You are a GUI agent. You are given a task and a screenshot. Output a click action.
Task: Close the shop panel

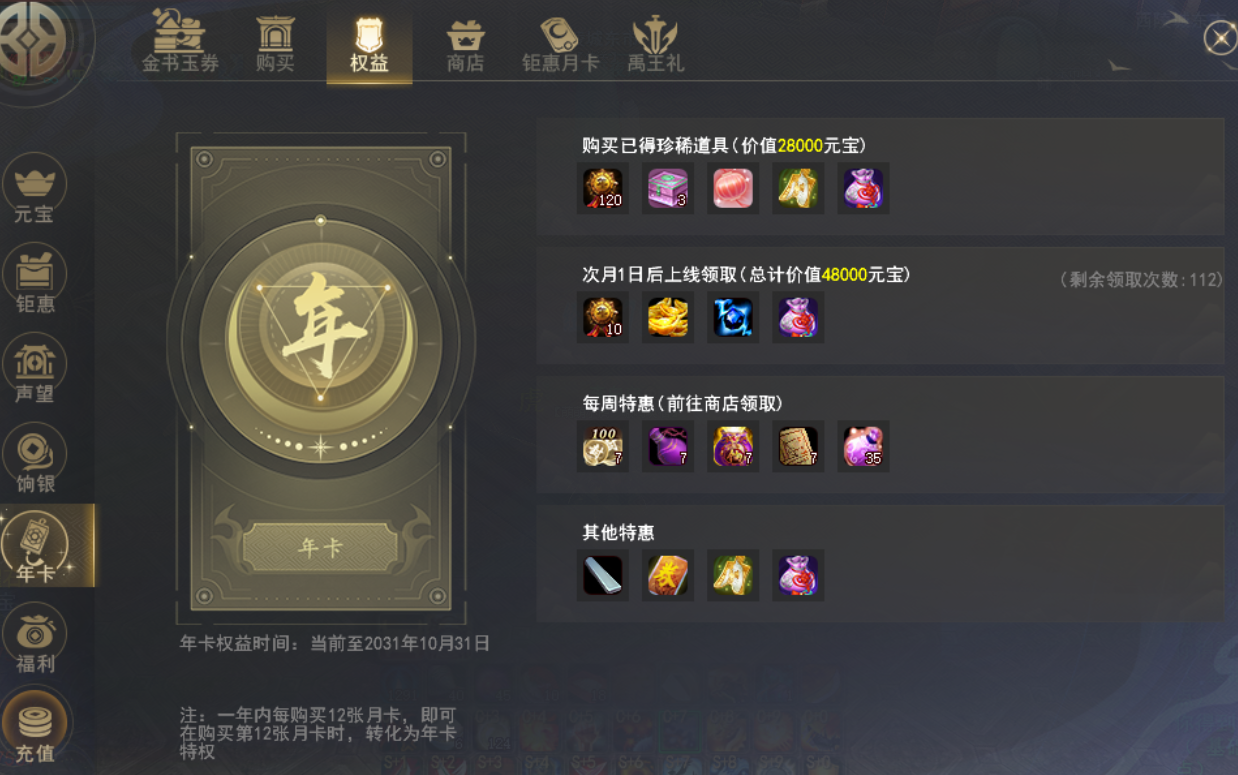[x=1220, y=38]
